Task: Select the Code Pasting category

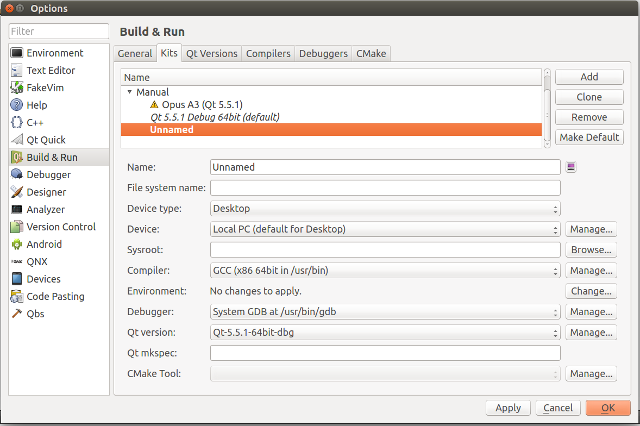Action: tap(59, 297)
